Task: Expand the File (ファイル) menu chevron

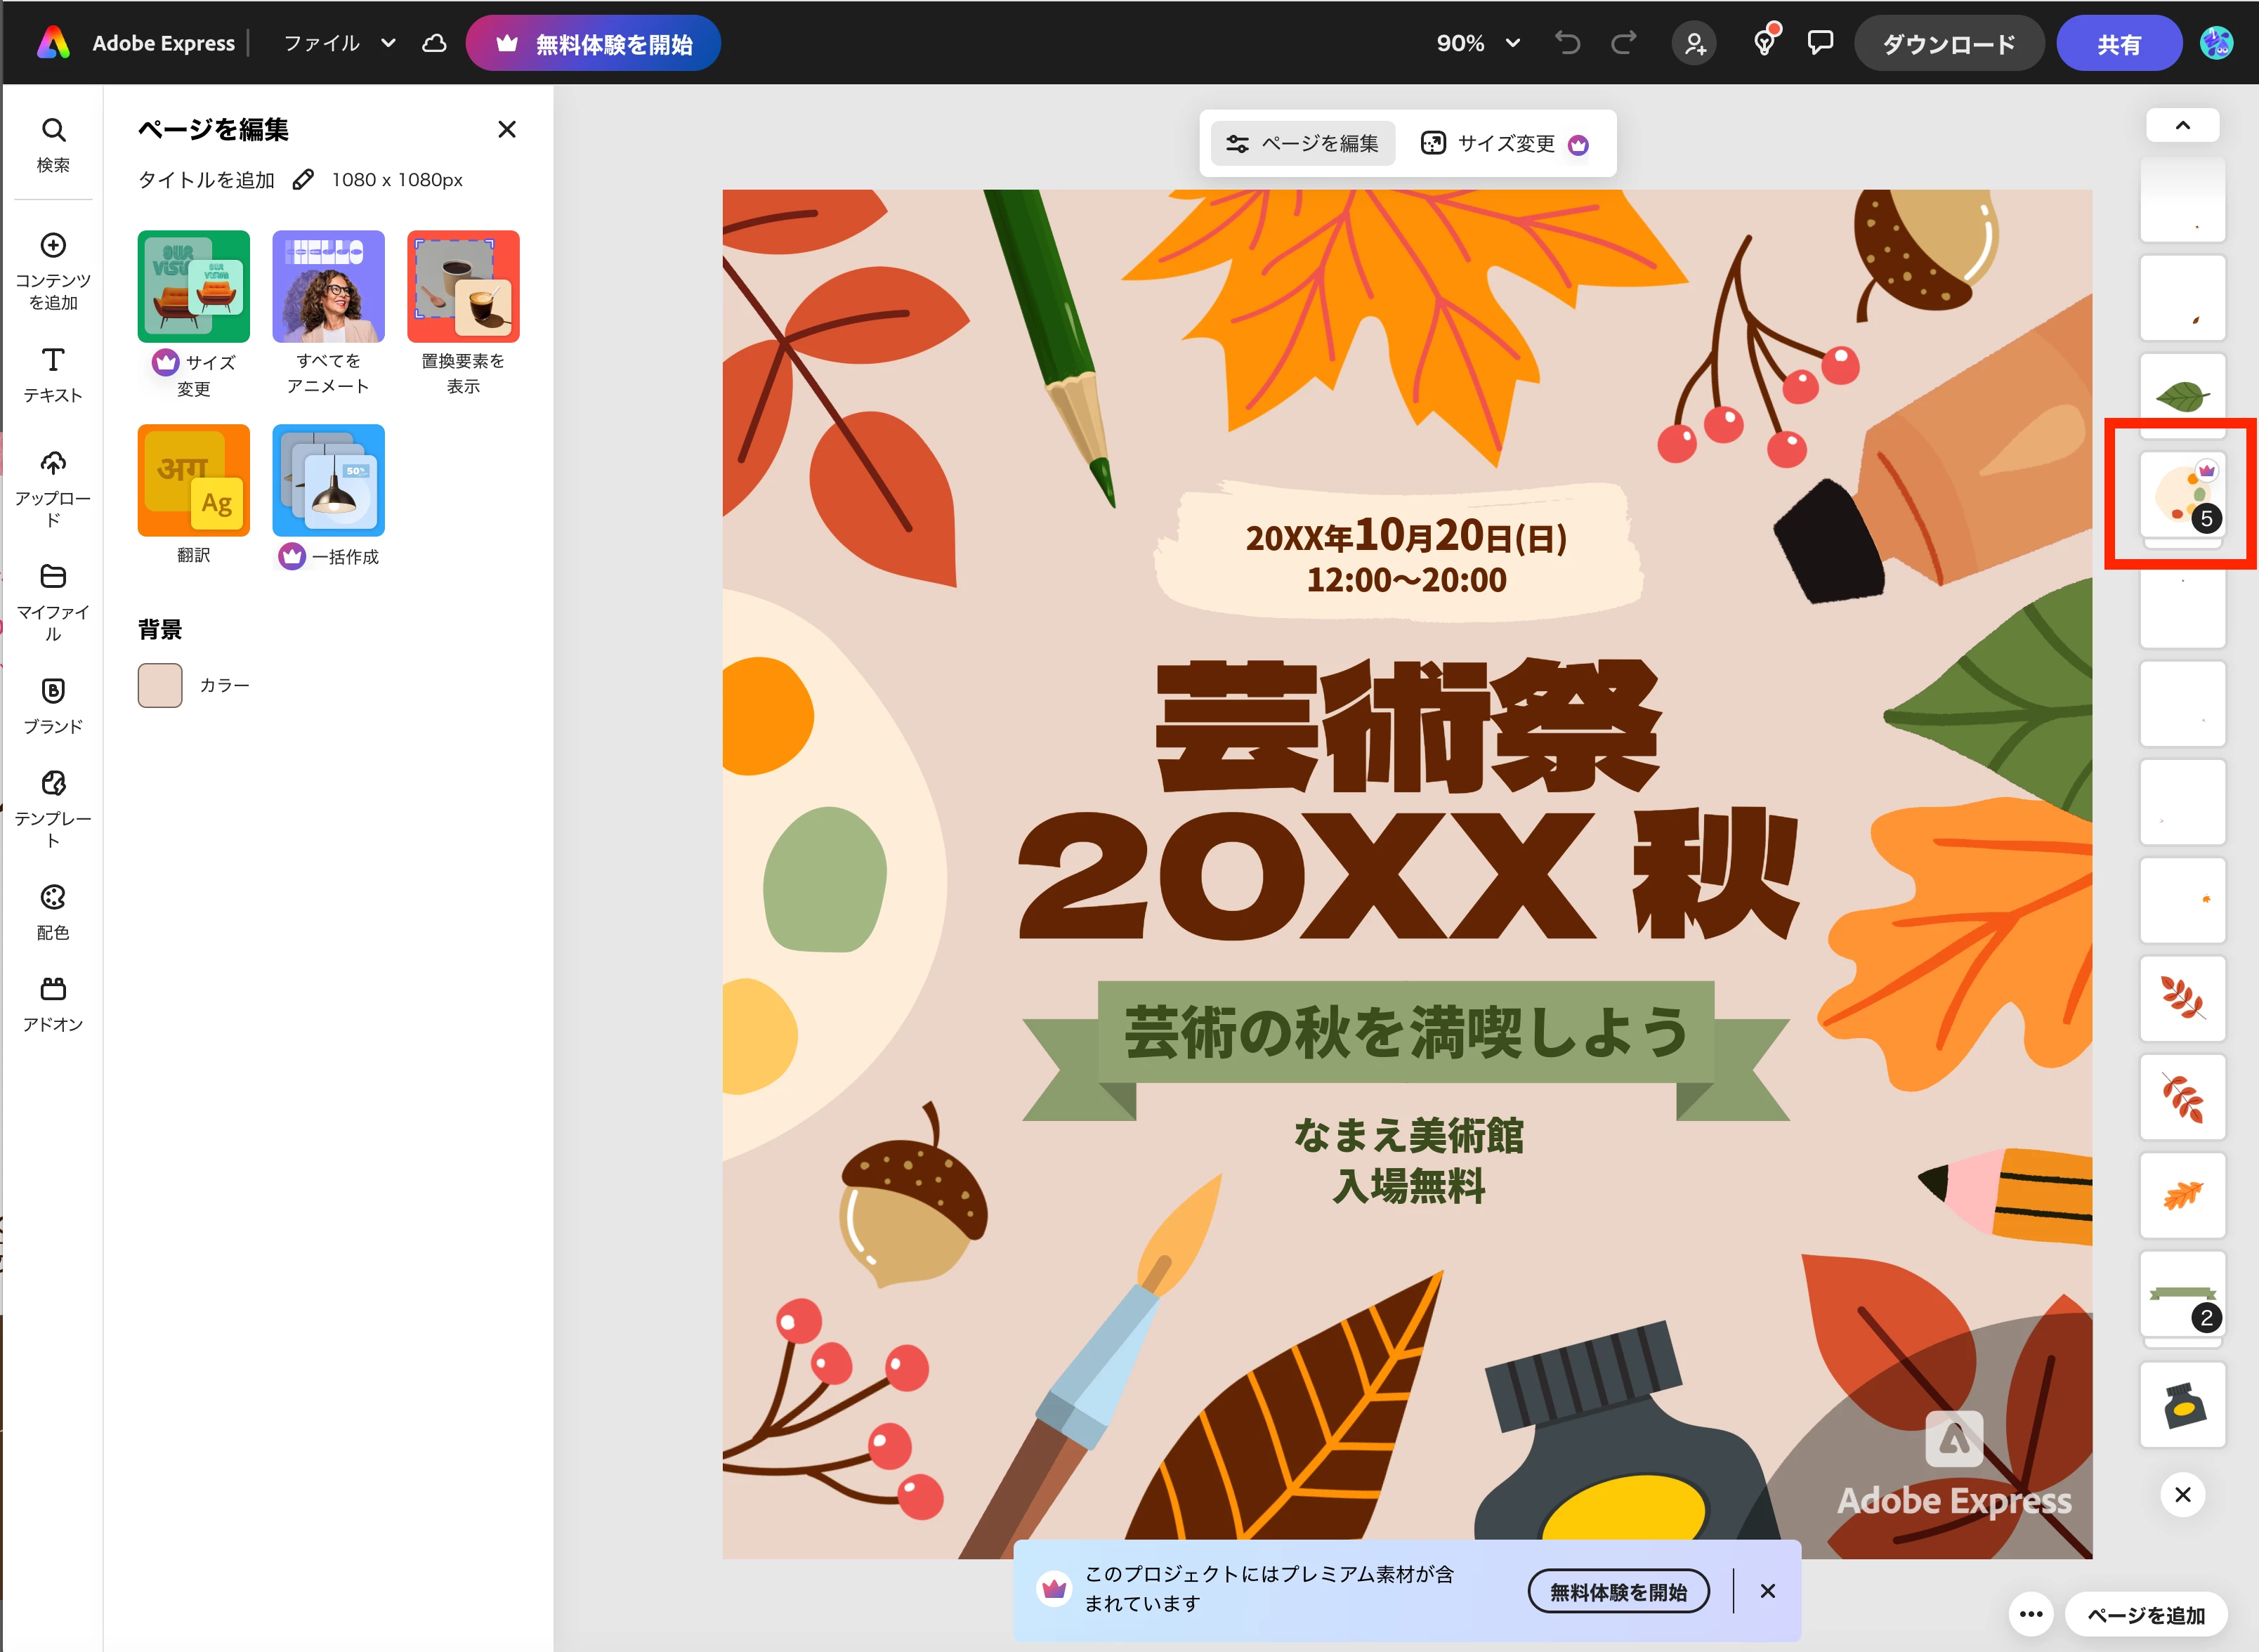Action: [x=389, y=43]
